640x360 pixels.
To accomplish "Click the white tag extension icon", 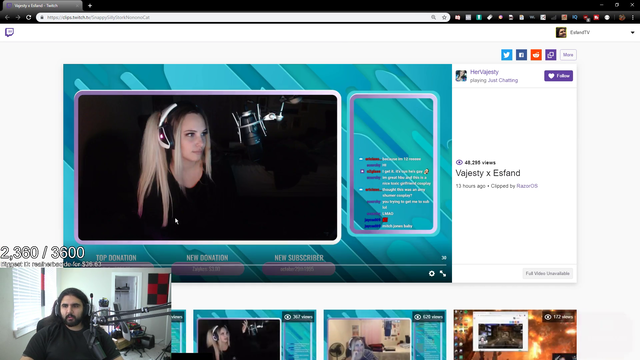I will click(489, 18).
